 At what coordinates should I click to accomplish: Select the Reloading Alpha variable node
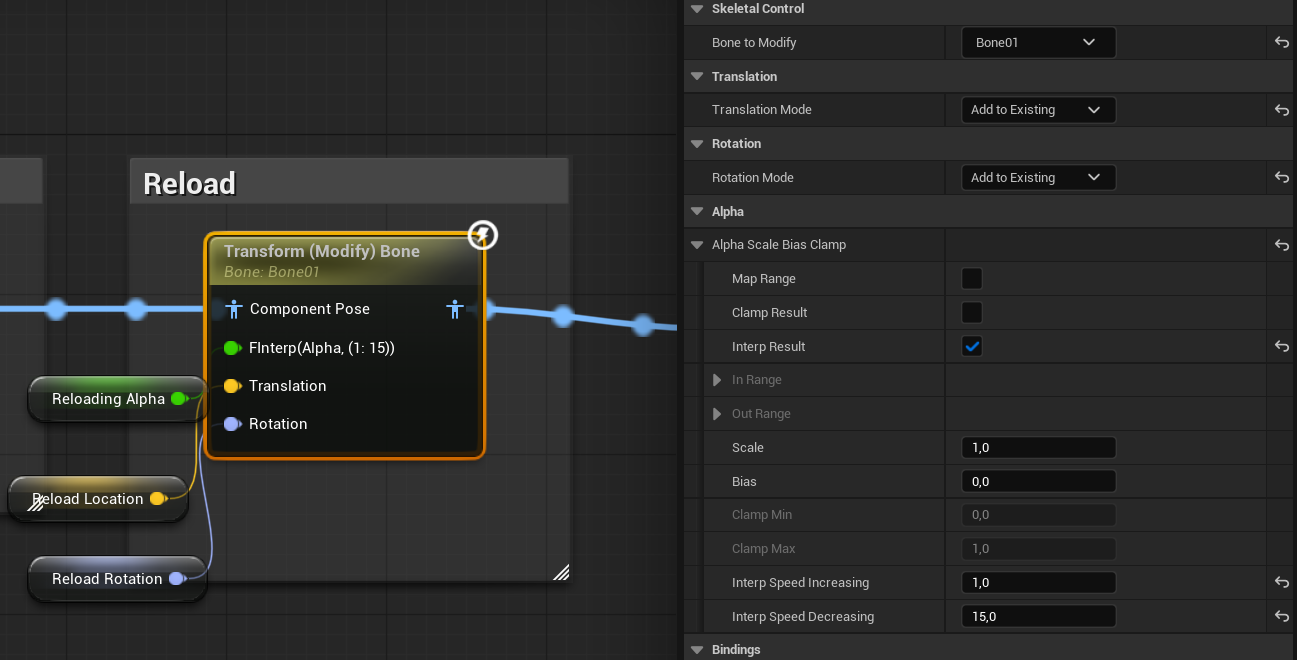pos(108,399)
